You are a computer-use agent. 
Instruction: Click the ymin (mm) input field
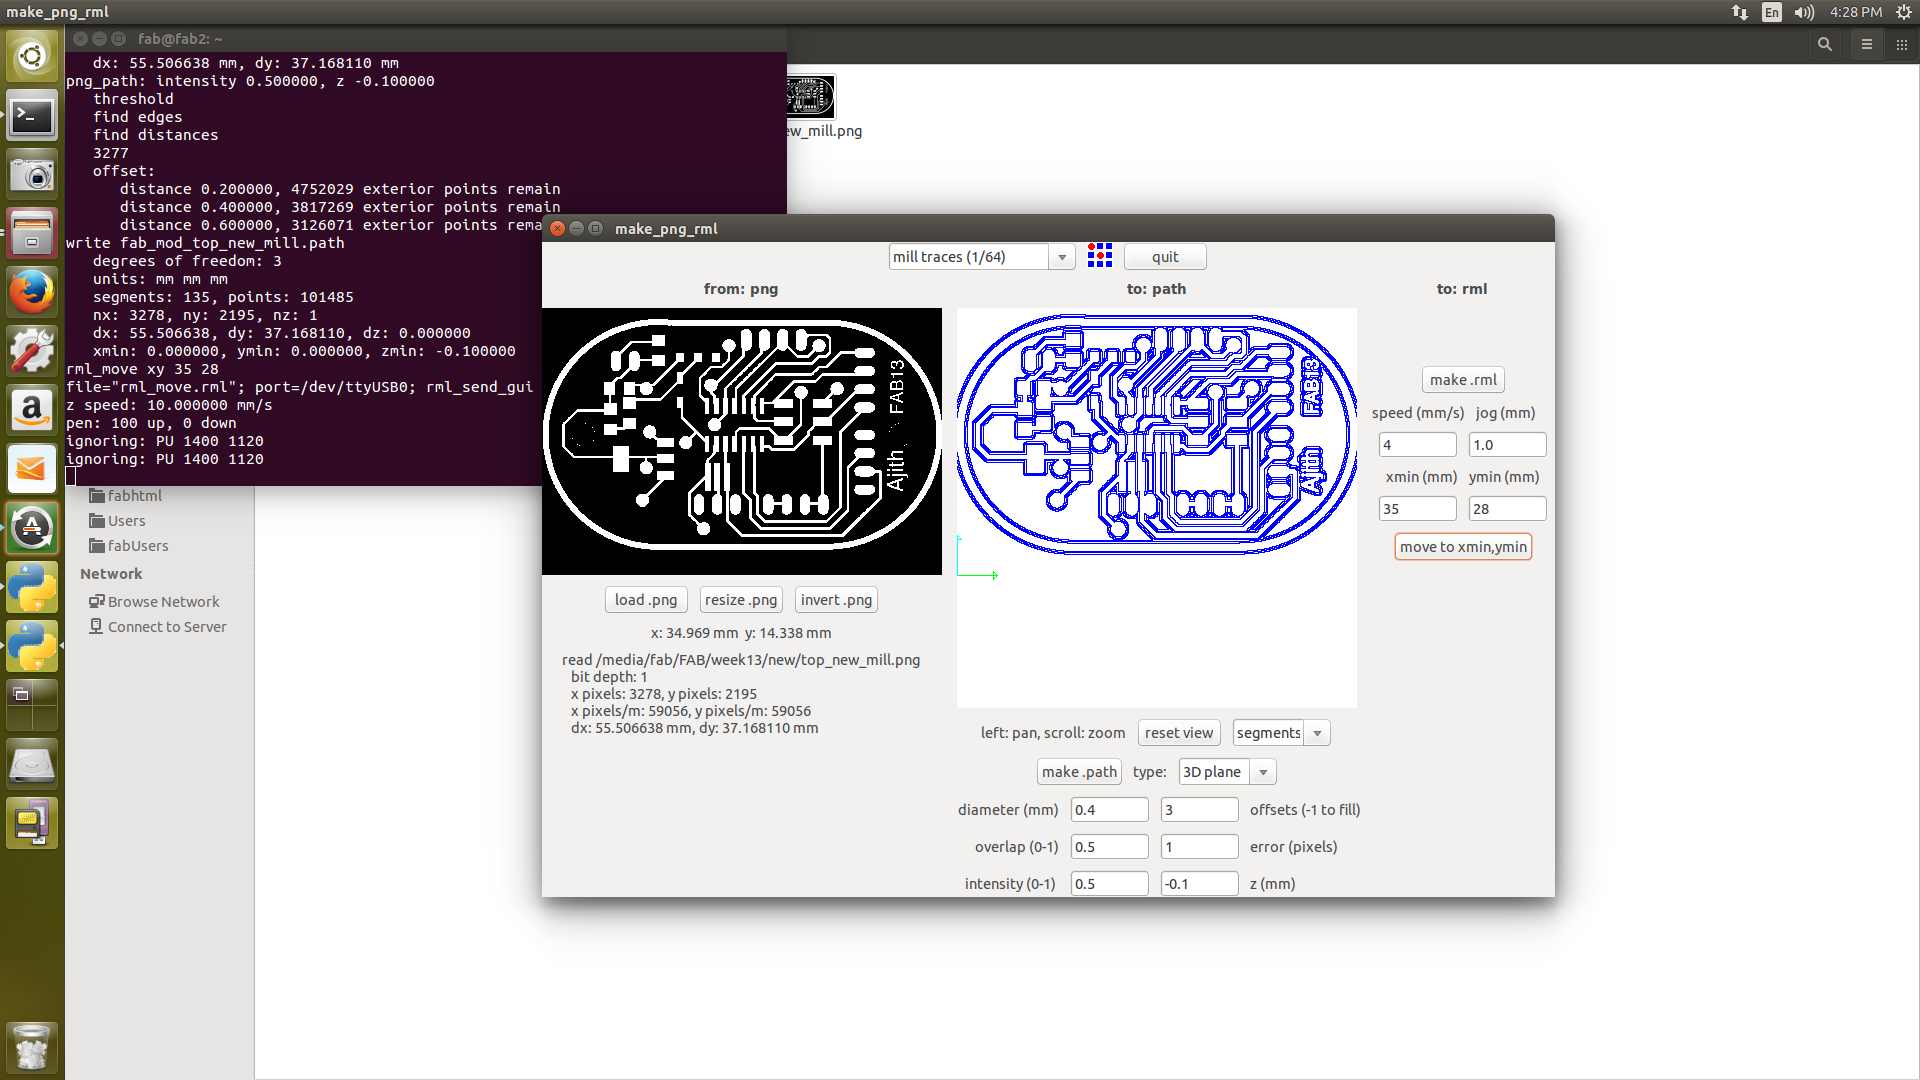tap(1507, 509)
